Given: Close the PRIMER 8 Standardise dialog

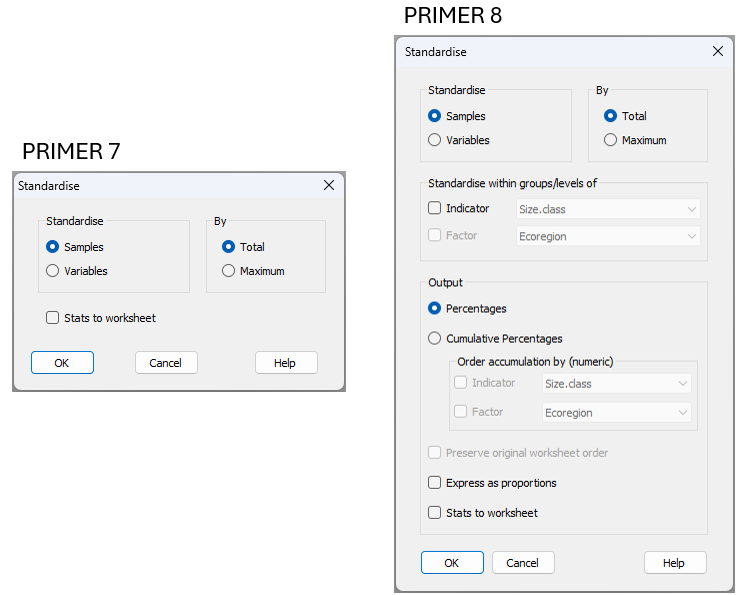Looking at the screenshot, I should coord(717,51).
